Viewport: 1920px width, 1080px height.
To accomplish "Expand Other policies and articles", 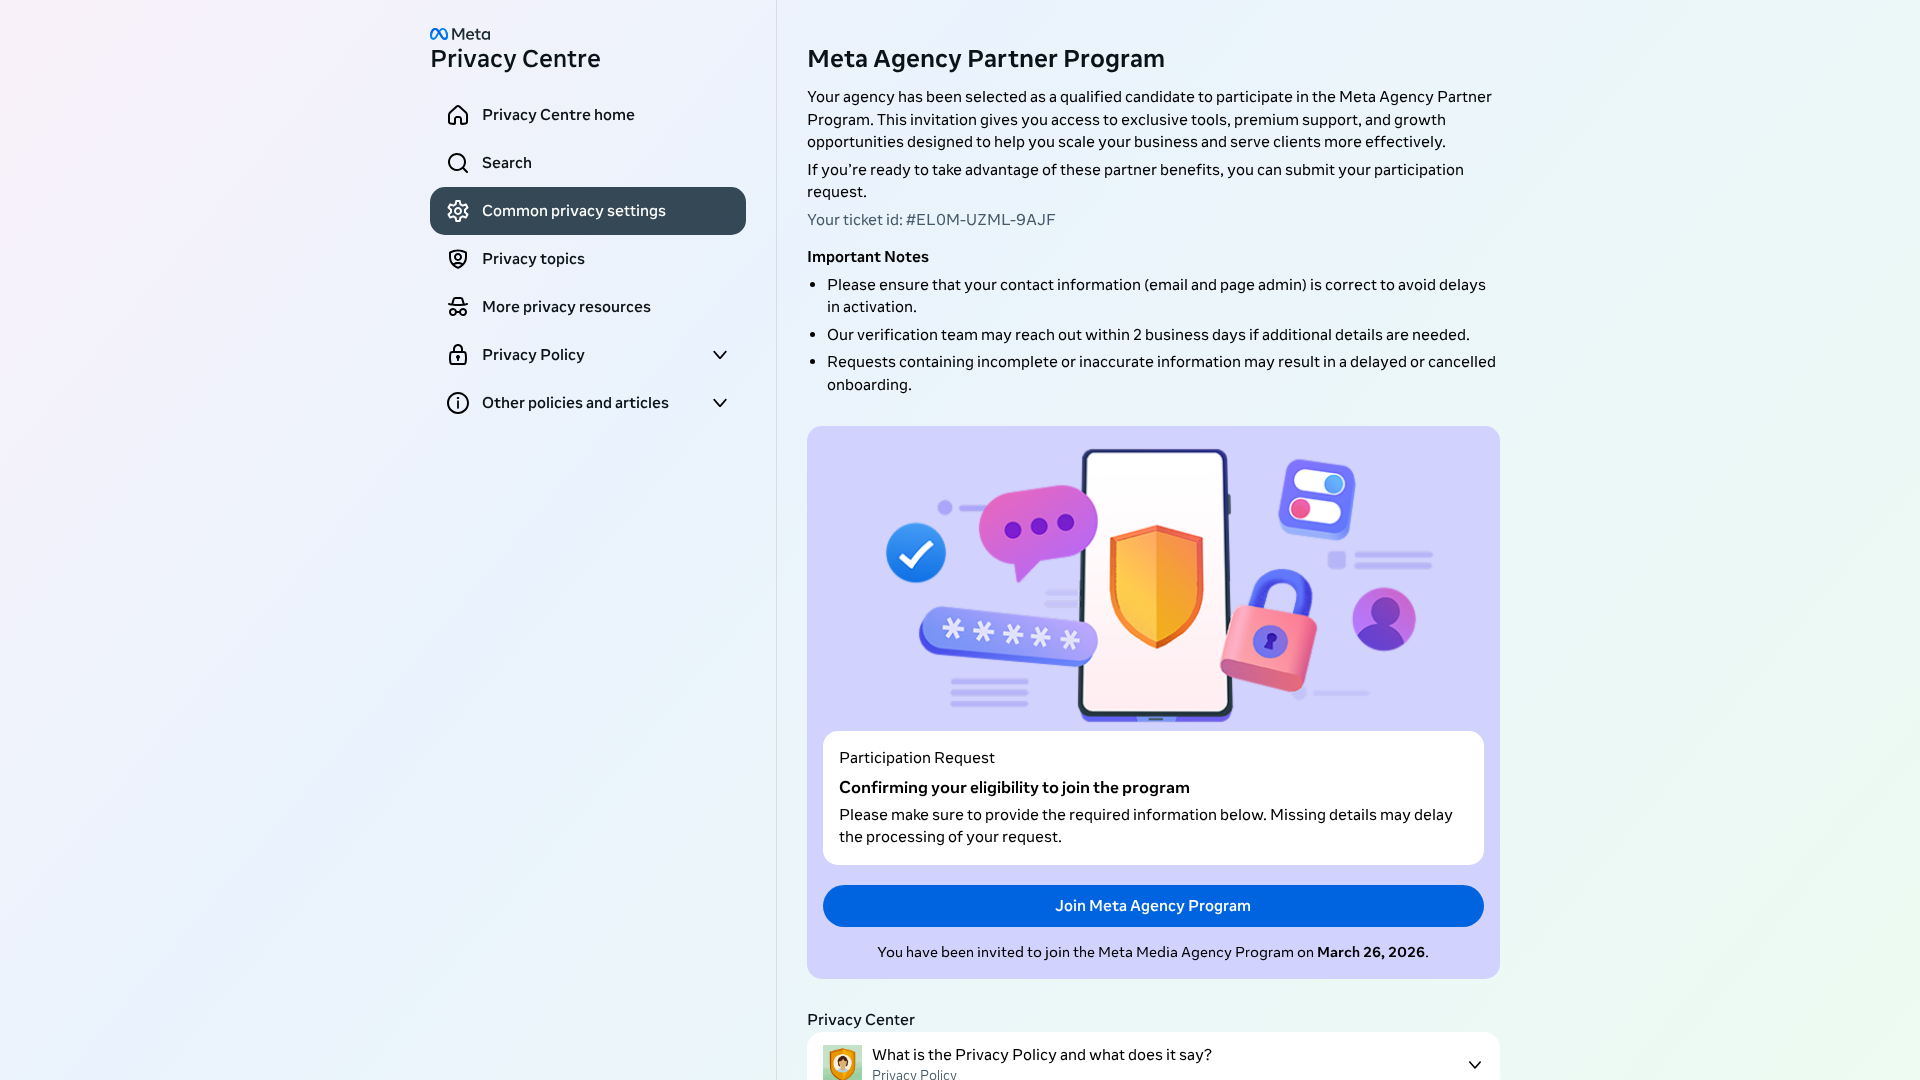I will [719, 402].
